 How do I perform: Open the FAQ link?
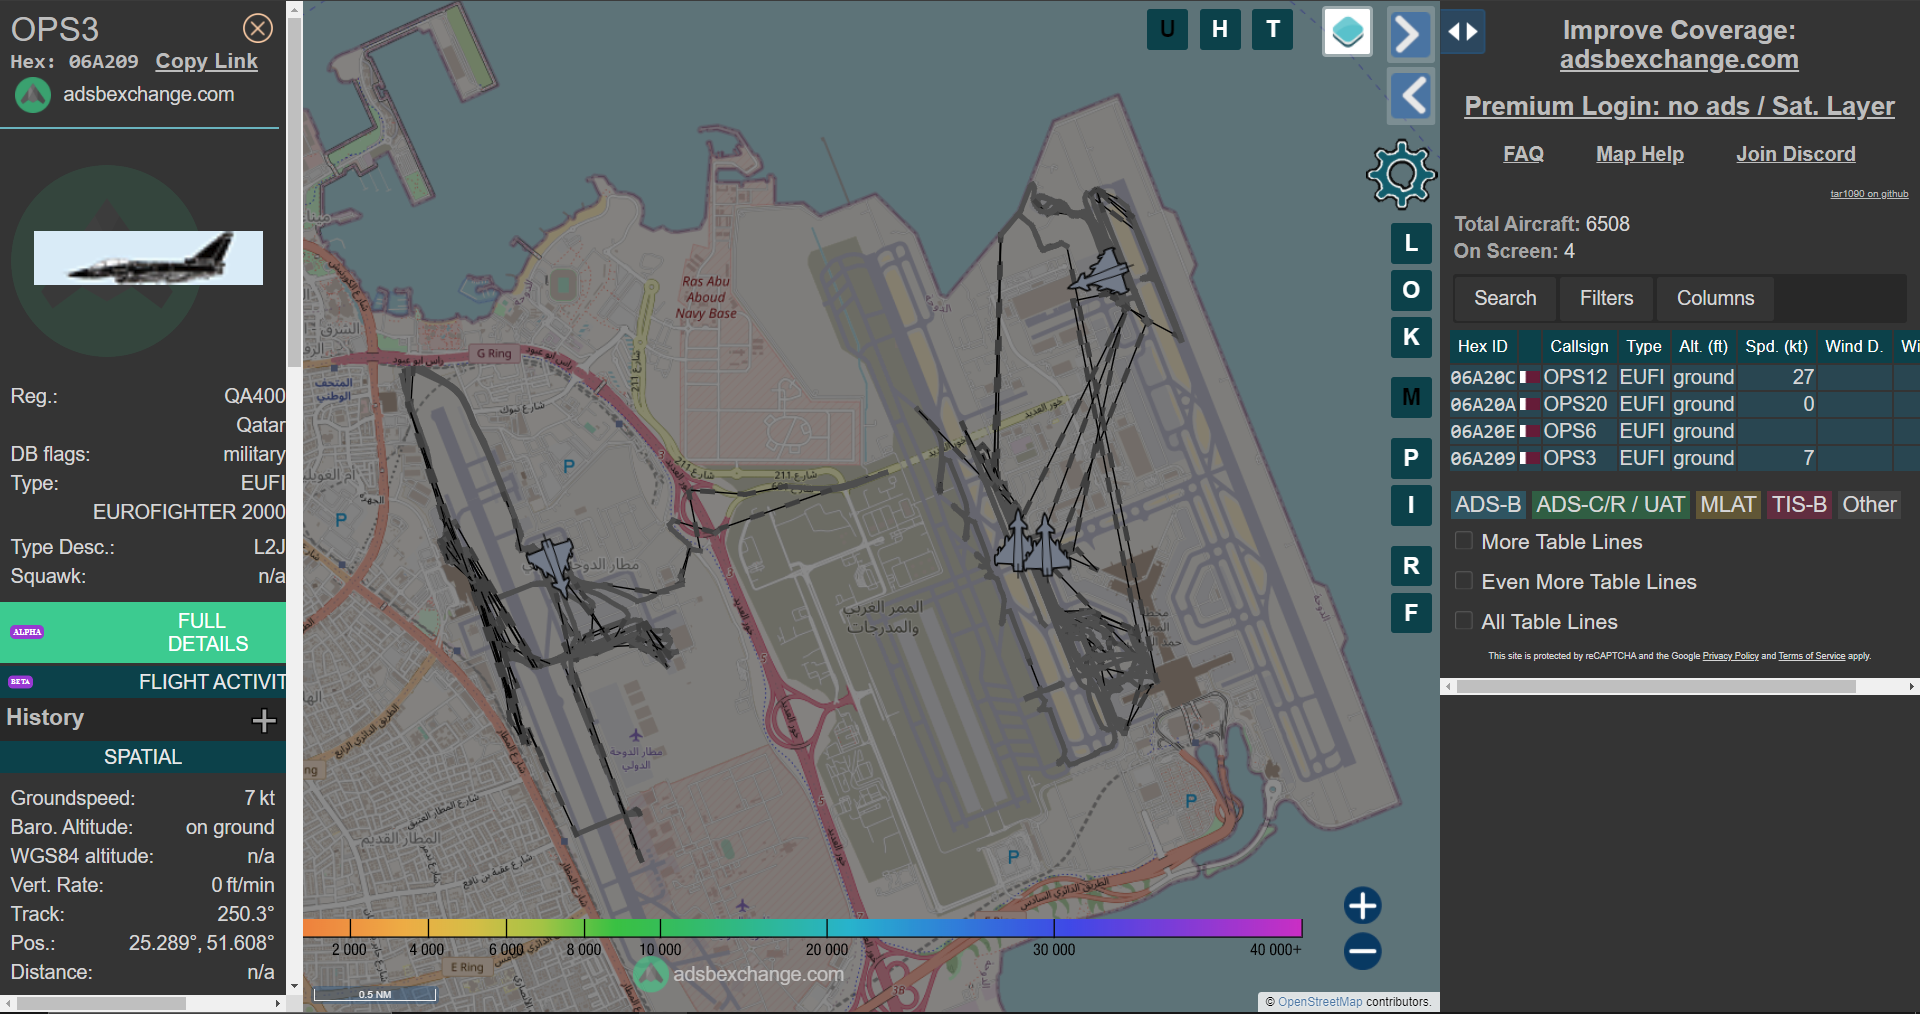click(1523, 154)
